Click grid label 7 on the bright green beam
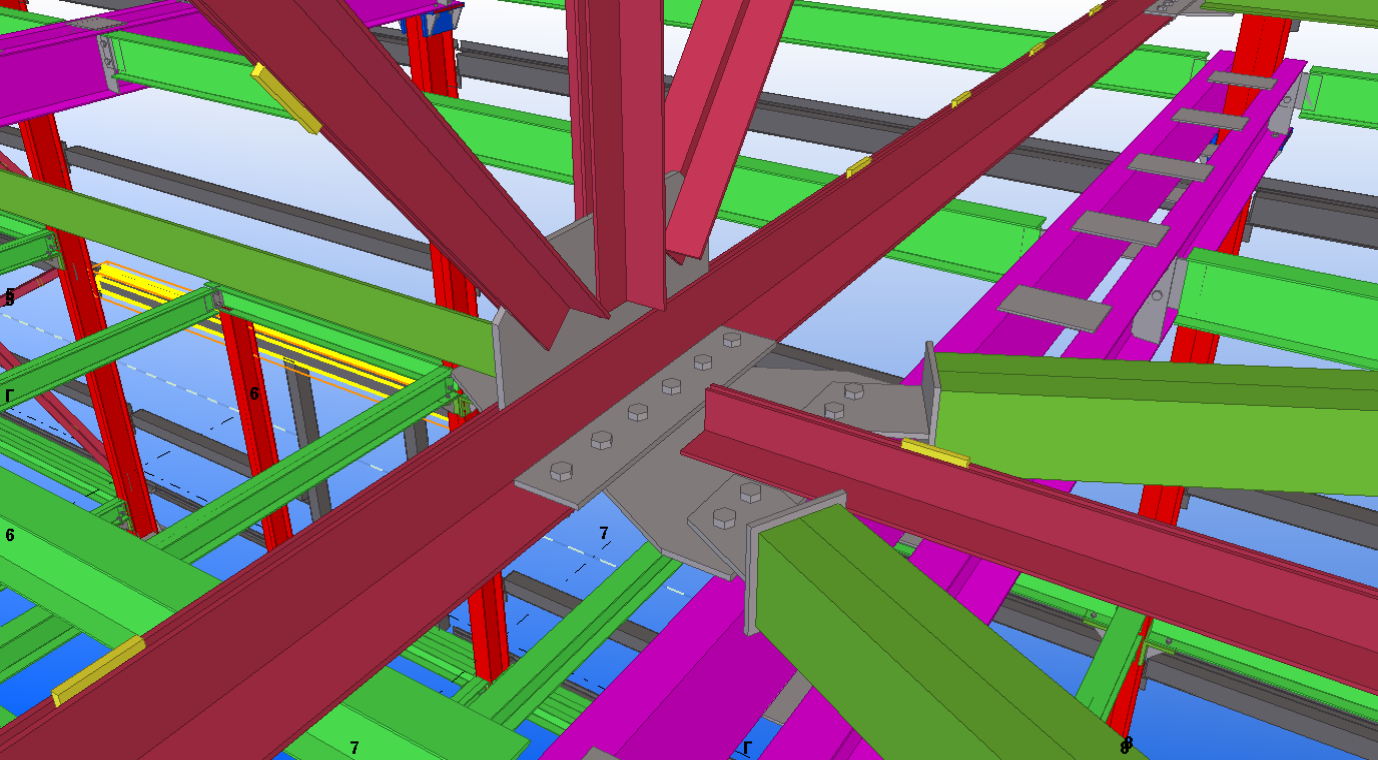 [354, 748]
